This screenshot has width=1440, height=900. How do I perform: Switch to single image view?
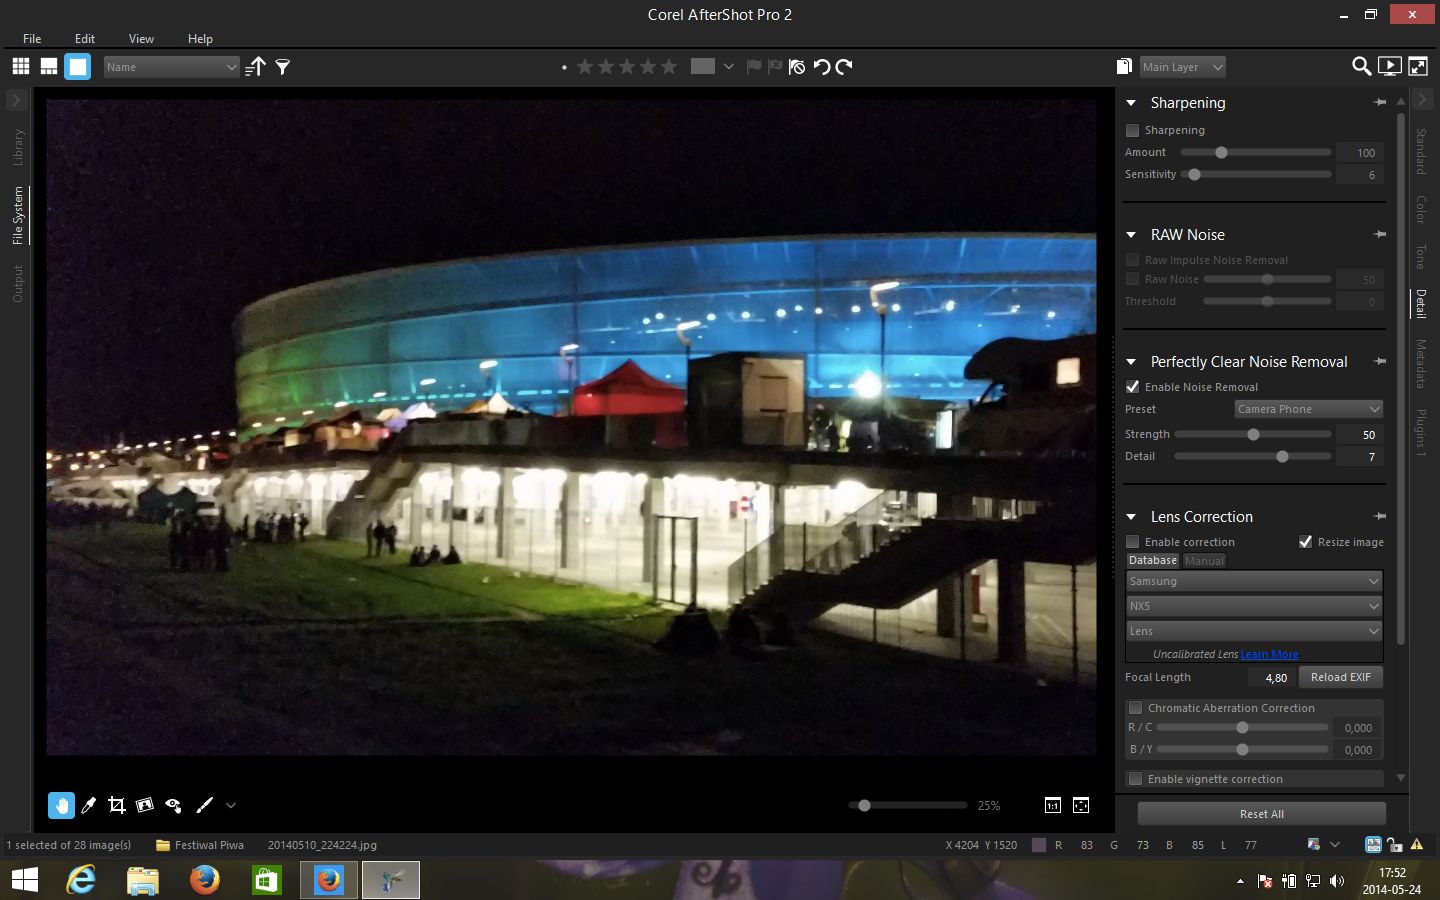[x=77, y=67]
